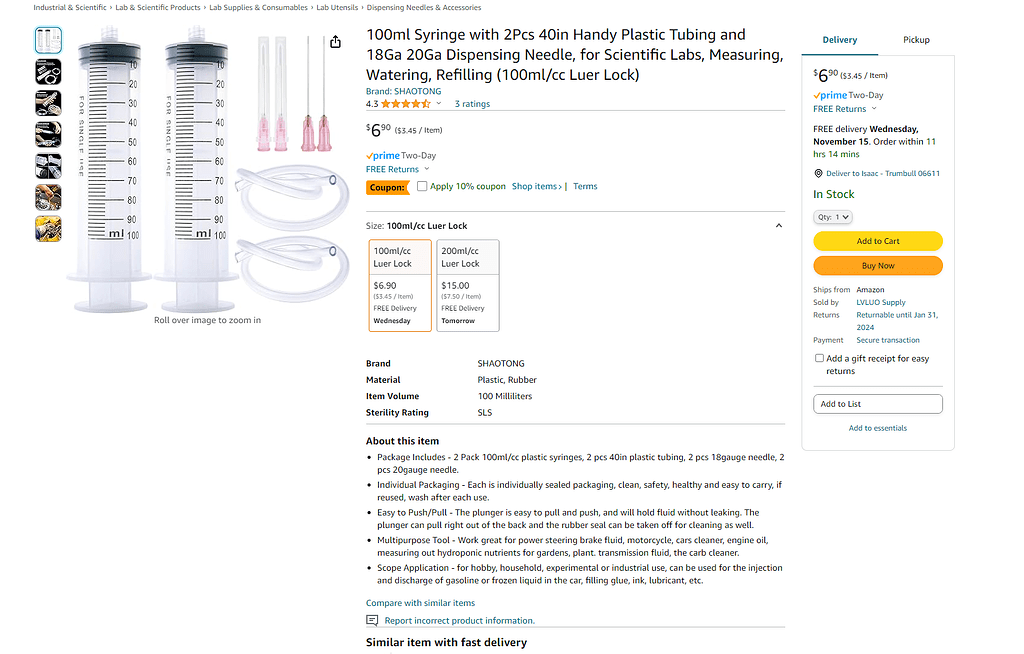View the LVLUO Supply seller page
1024x654 pixels.
pyautogui.click(x=880, y=302)
